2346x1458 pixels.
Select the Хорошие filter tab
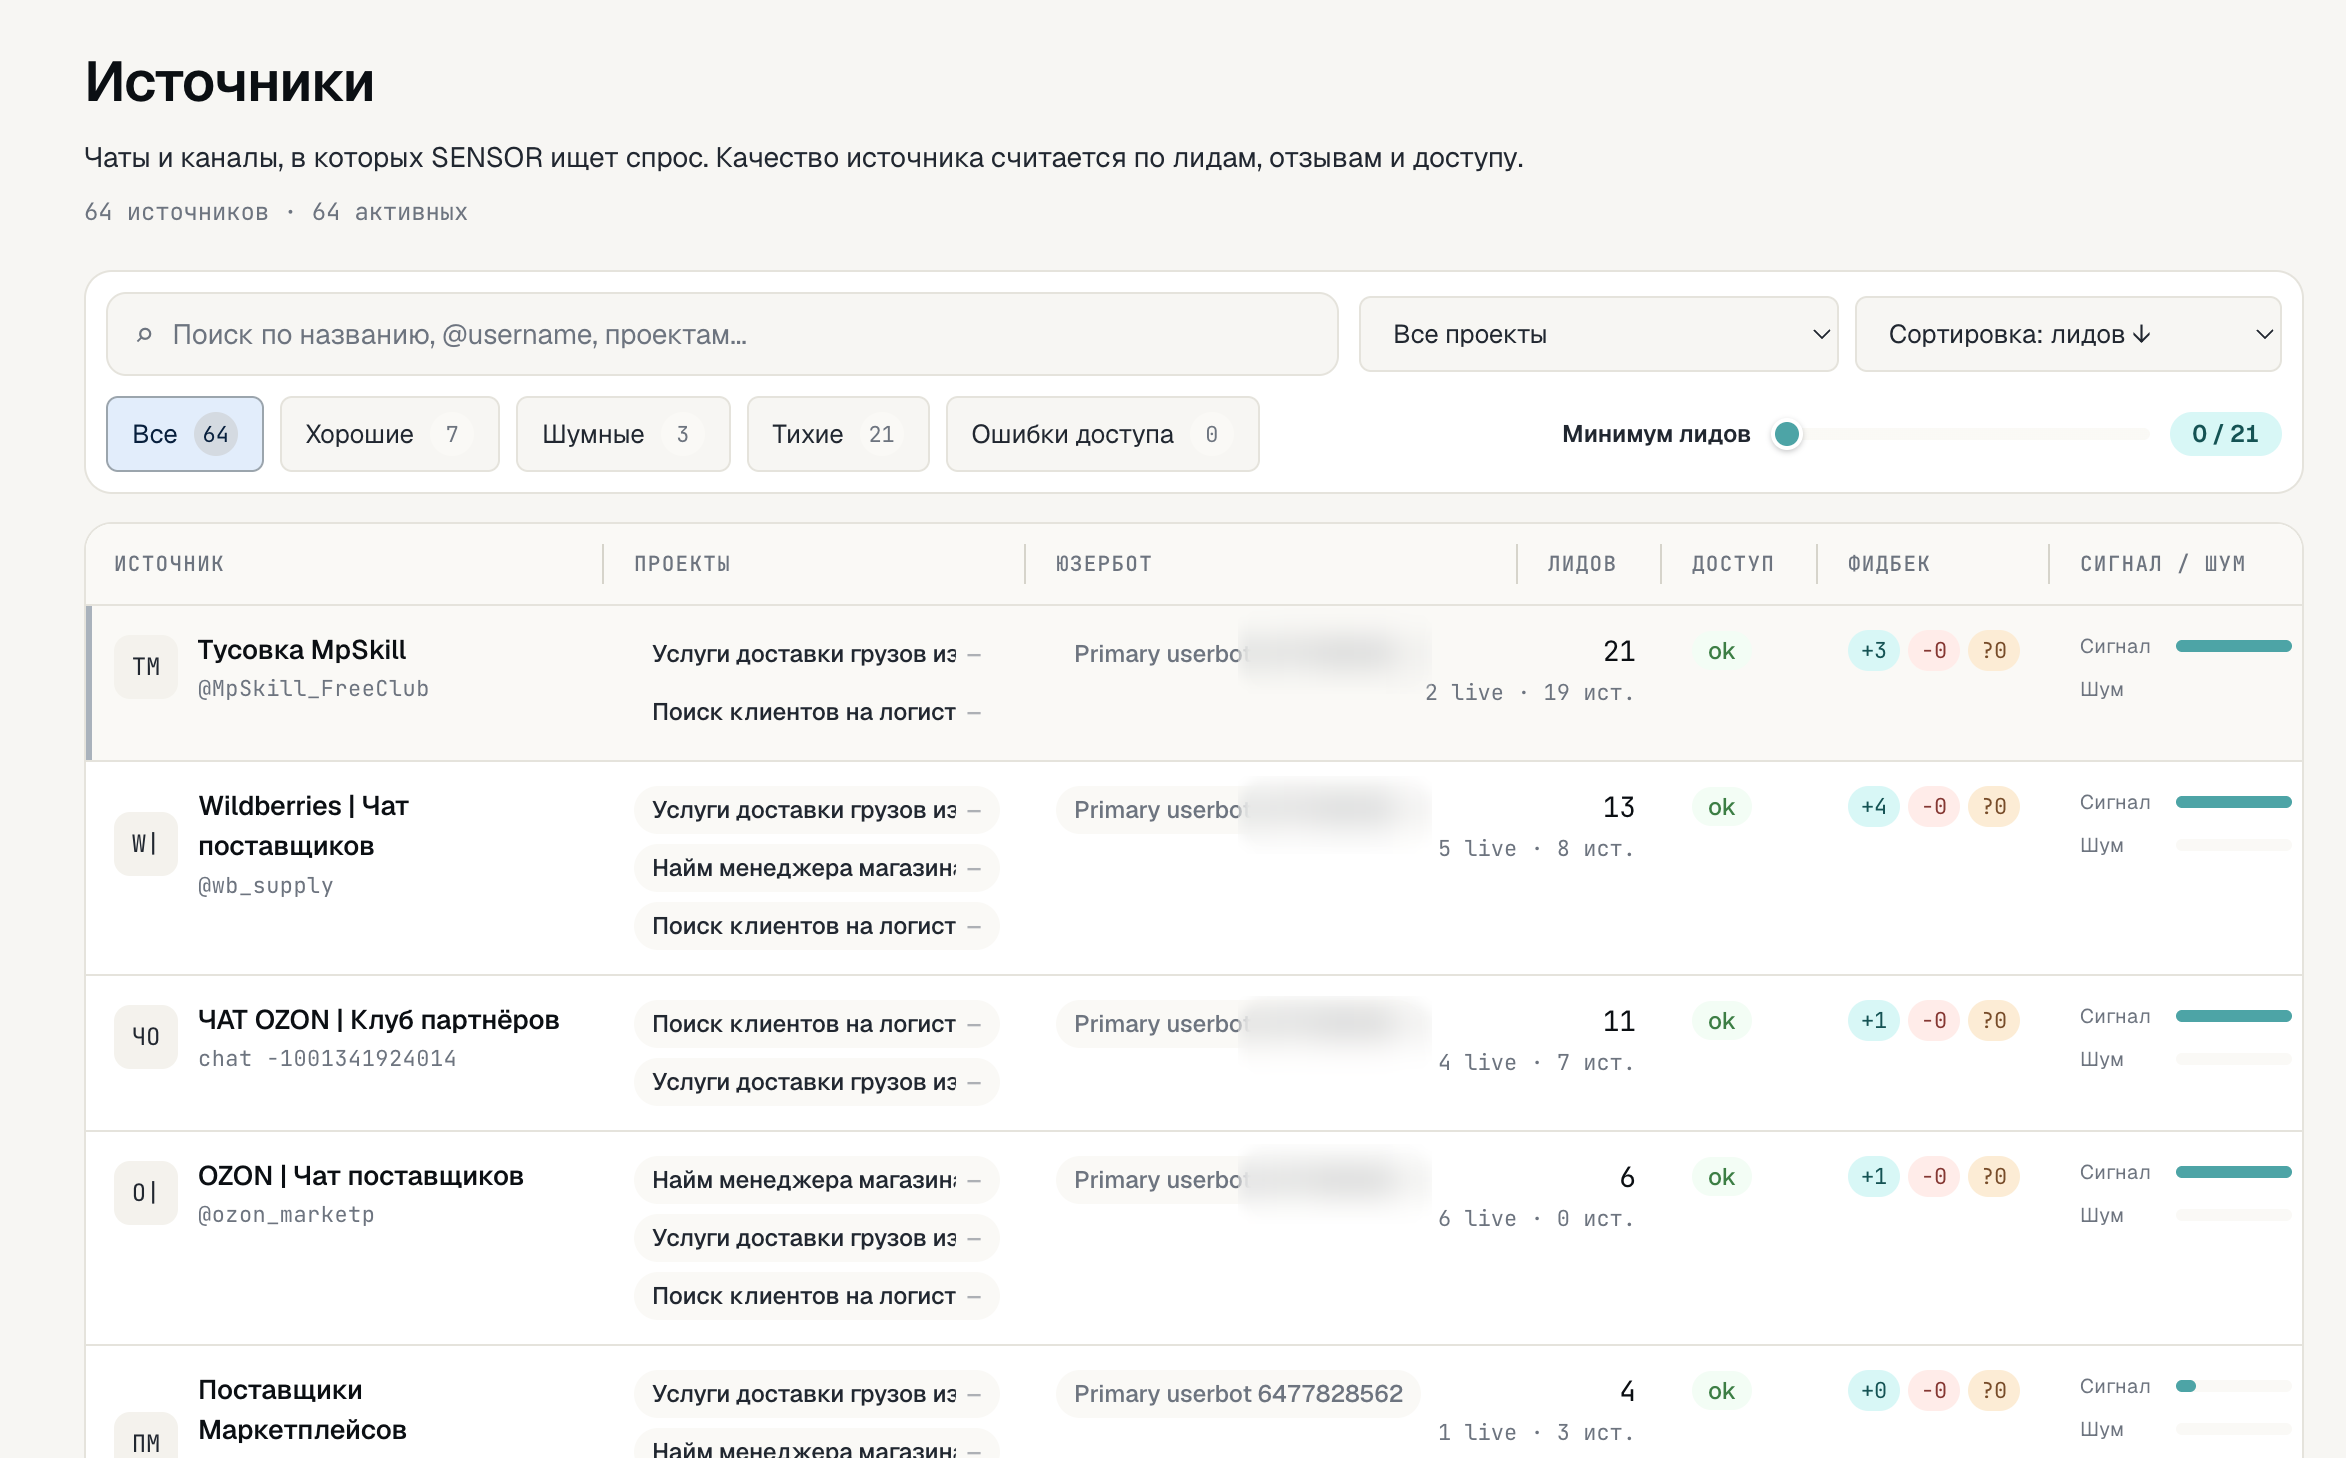(389, 434)
